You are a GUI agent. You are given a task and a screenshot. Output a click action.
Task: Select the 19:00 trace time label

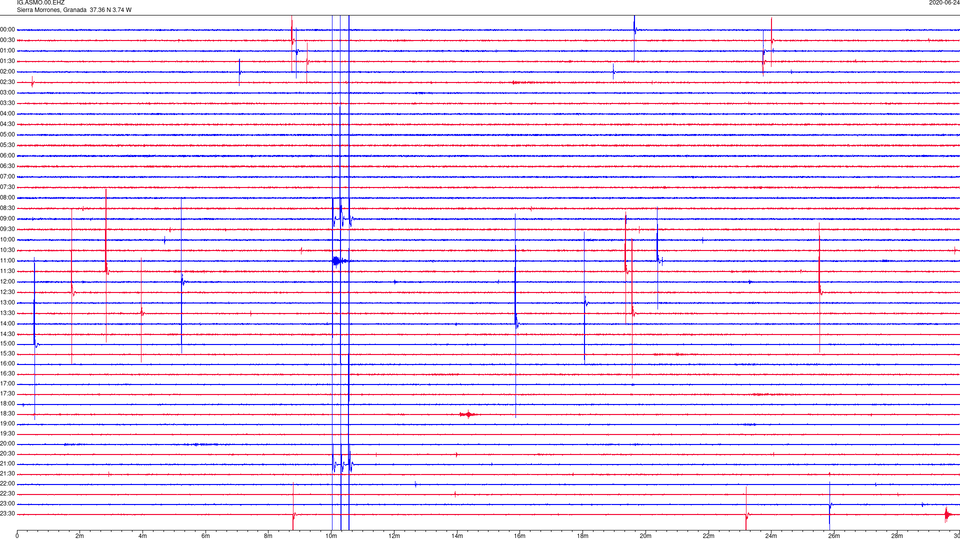(8, 424)
